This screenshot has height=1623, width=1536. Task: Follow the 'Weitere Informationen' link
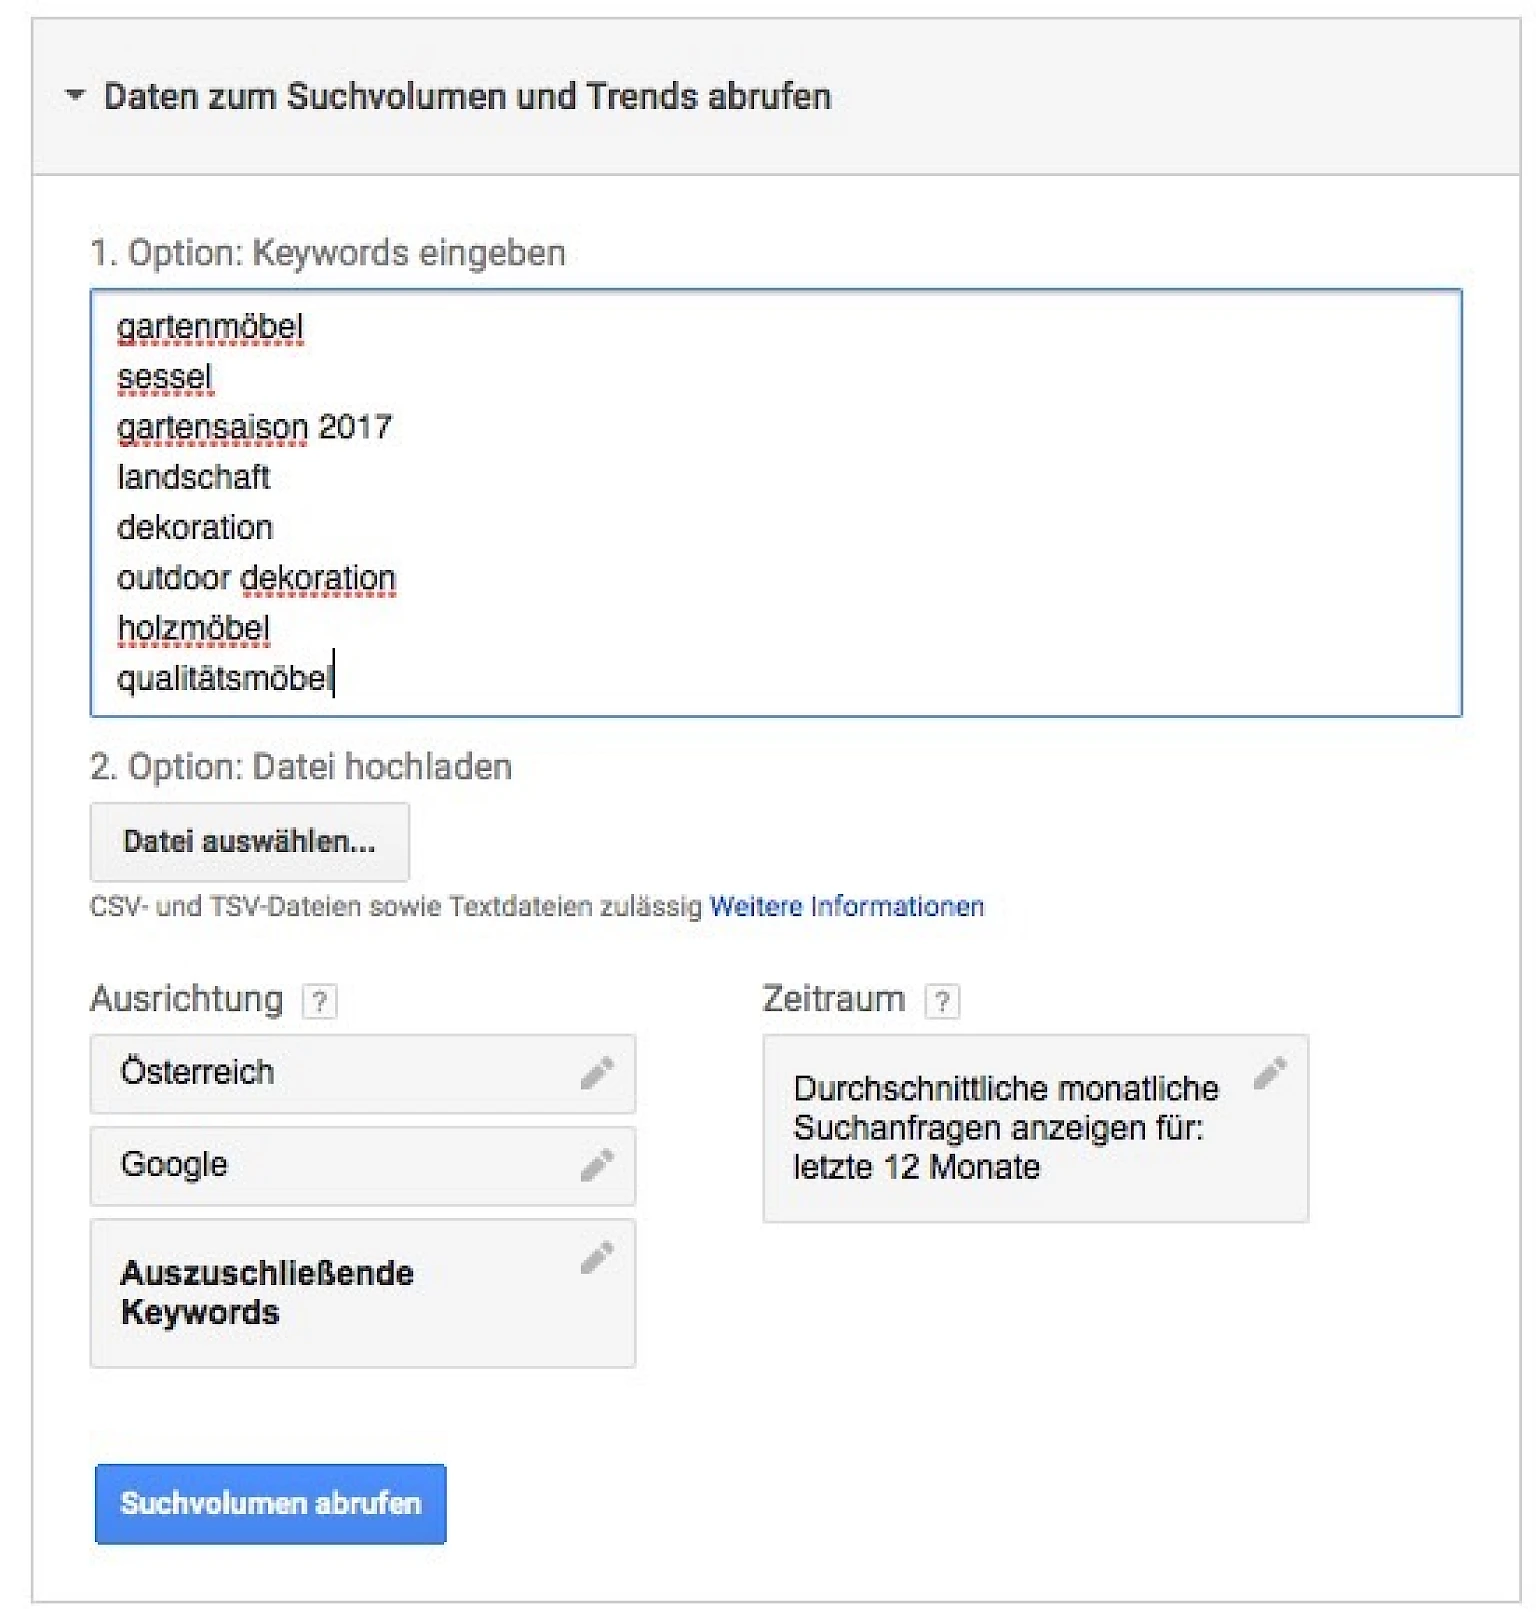pos(847,907)
